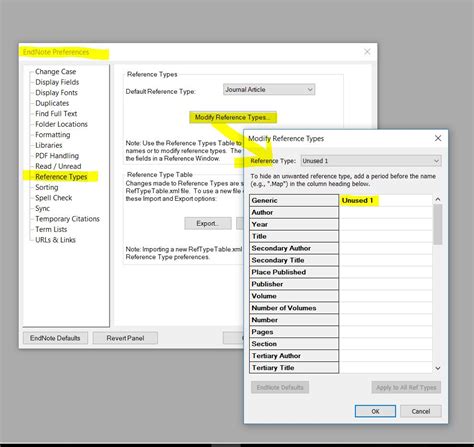
Task: Select Read / Unread item
Action: [58, 166]
